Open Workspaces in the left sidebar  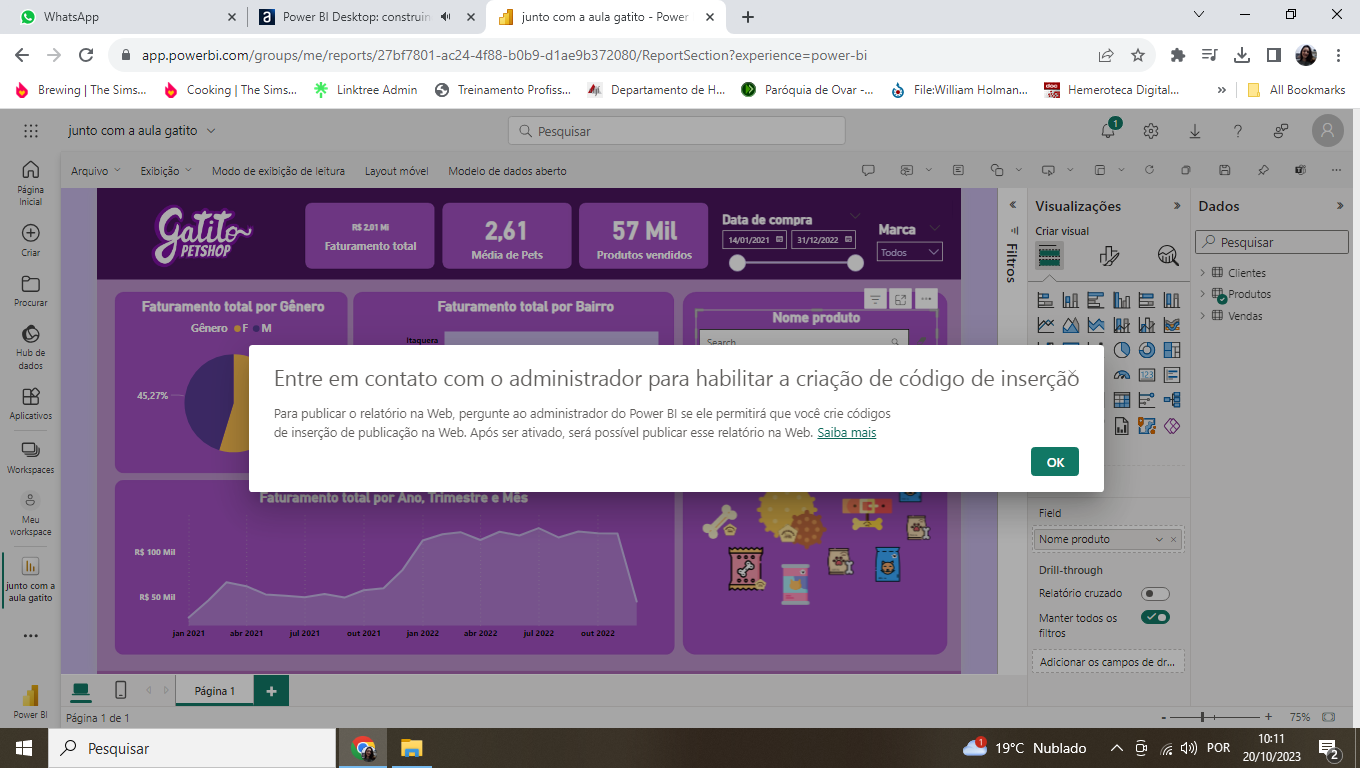tap(31, 458)
